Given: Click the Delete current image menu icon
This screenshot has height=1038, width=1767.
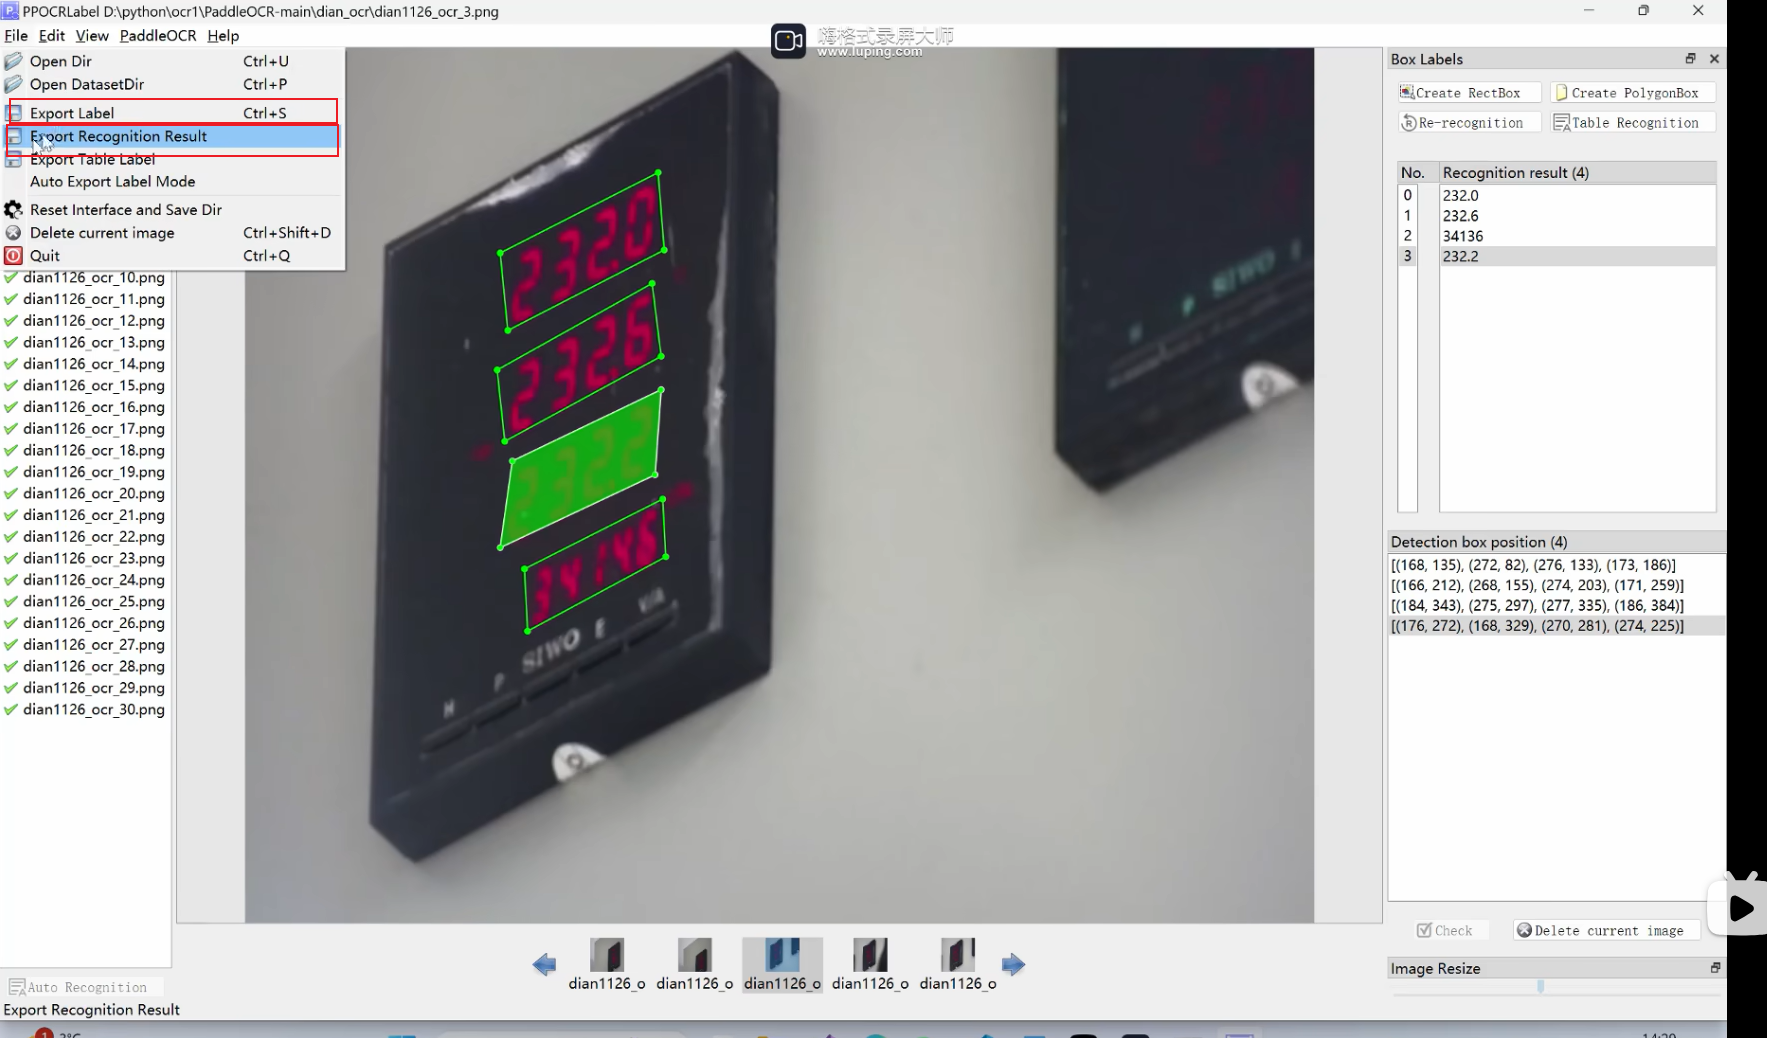Looking at the screenshot, I should click(x=14, y=233).
